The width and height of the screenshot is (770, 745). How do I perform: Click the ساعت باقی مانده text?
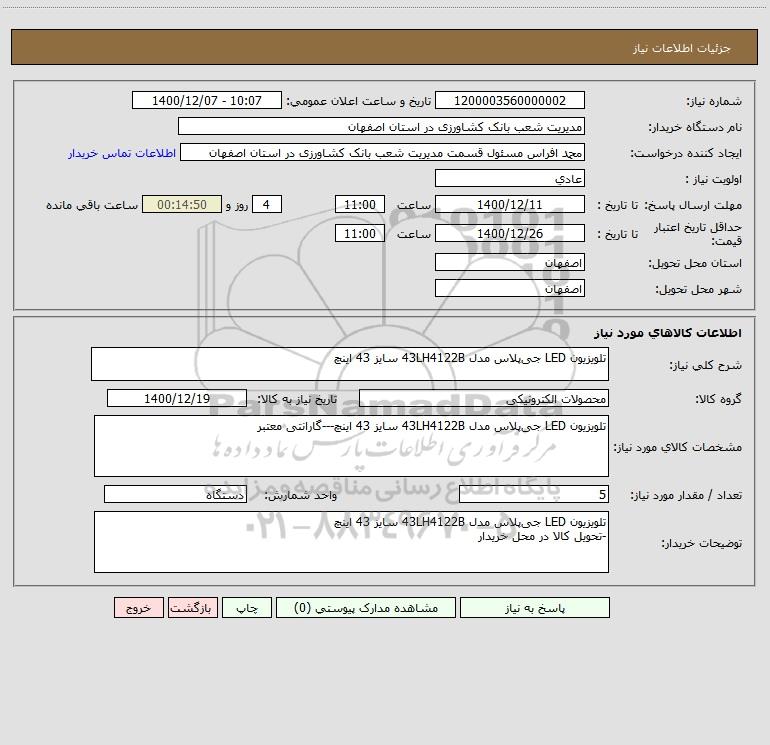(x=92, y=205)
